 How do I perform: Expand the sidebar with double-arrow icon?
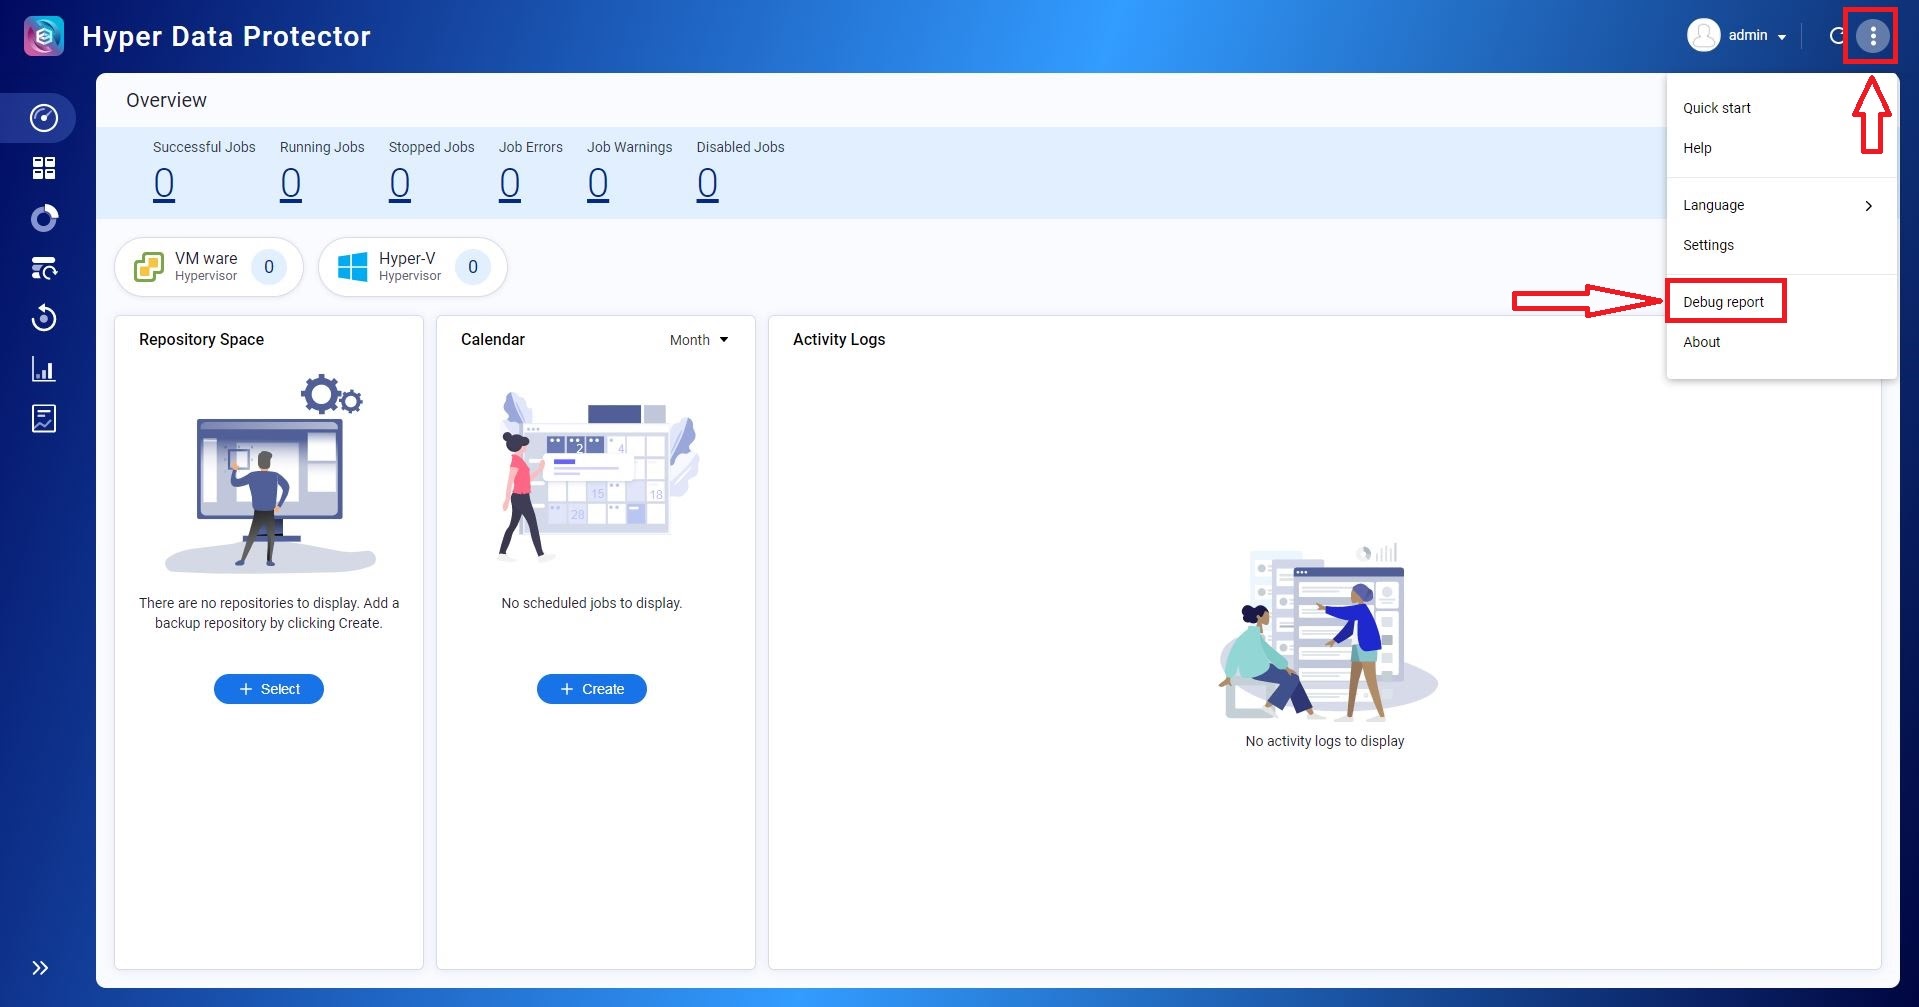pos(40,967)
